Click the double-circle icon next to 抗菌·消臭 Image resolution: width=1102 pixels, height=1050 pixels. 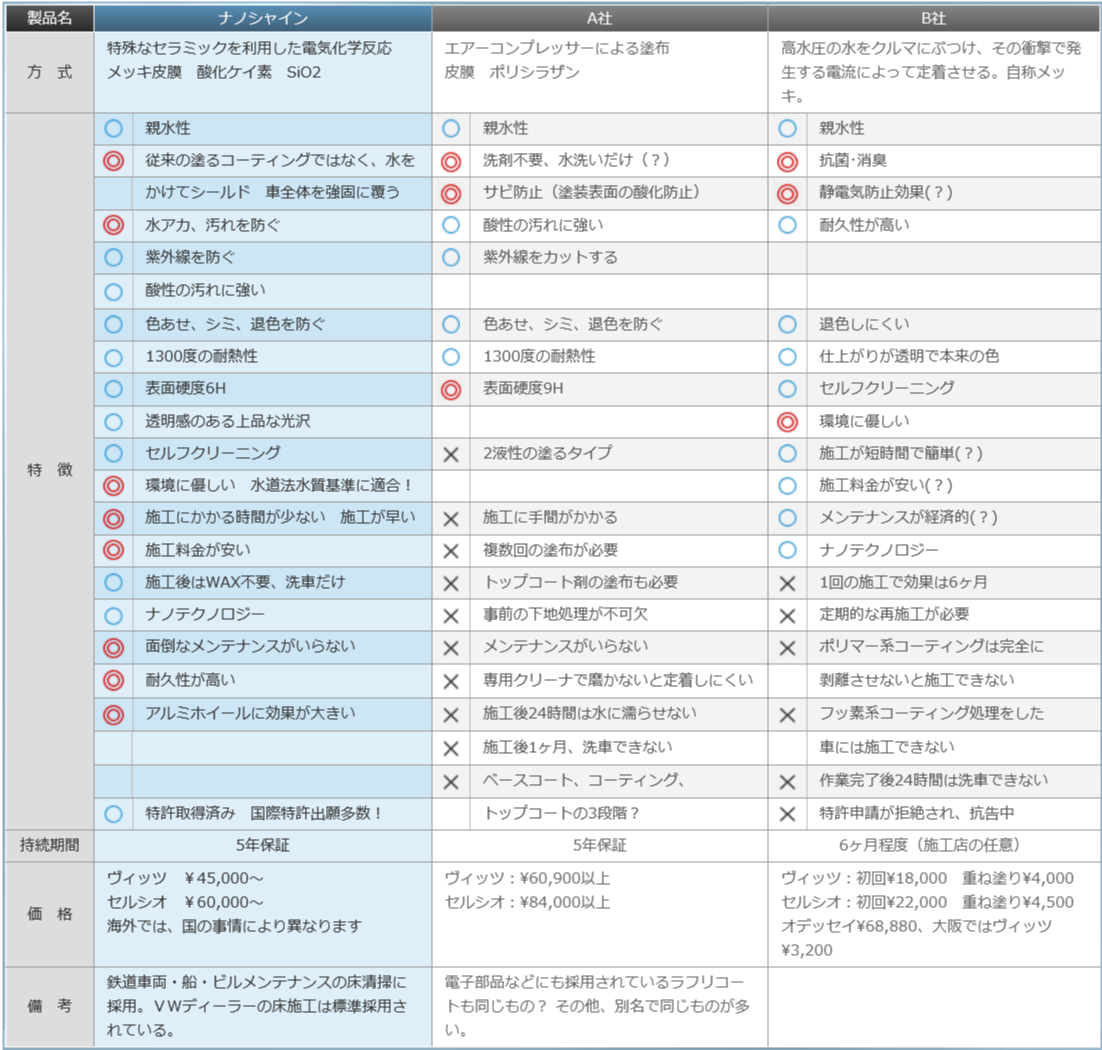(x=787, y=162)
